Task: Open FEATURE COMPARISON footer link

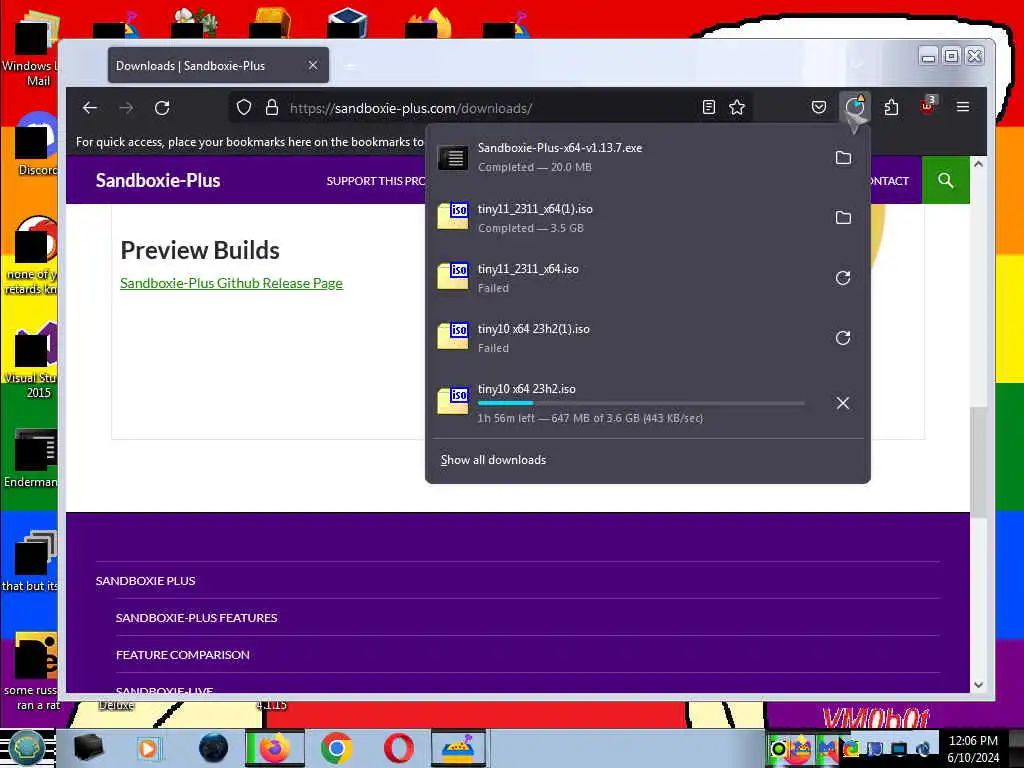Action: [182, 654]
